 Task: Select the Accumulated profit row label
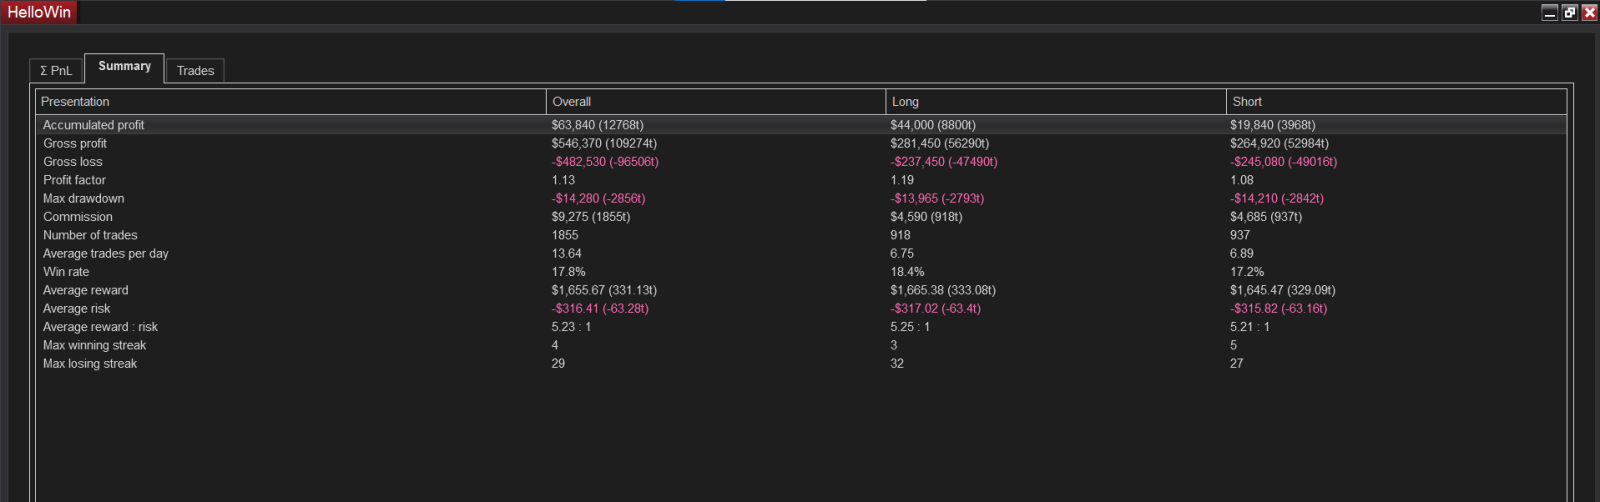[x=93, y=125]
